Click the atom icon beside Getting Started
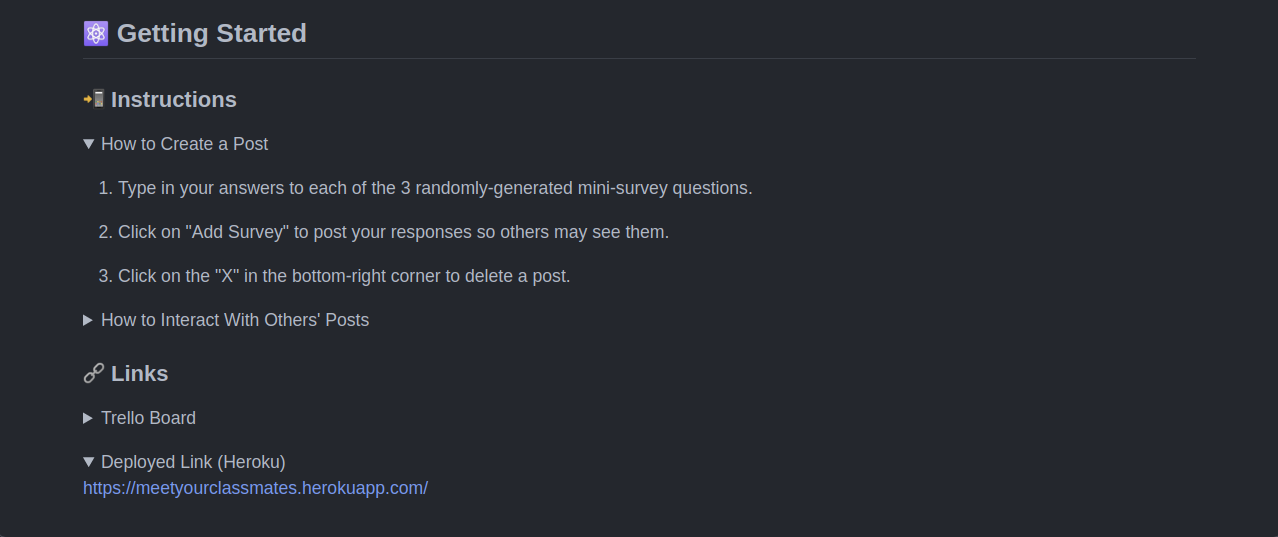The image size is (1278, 537). (96, 34)
